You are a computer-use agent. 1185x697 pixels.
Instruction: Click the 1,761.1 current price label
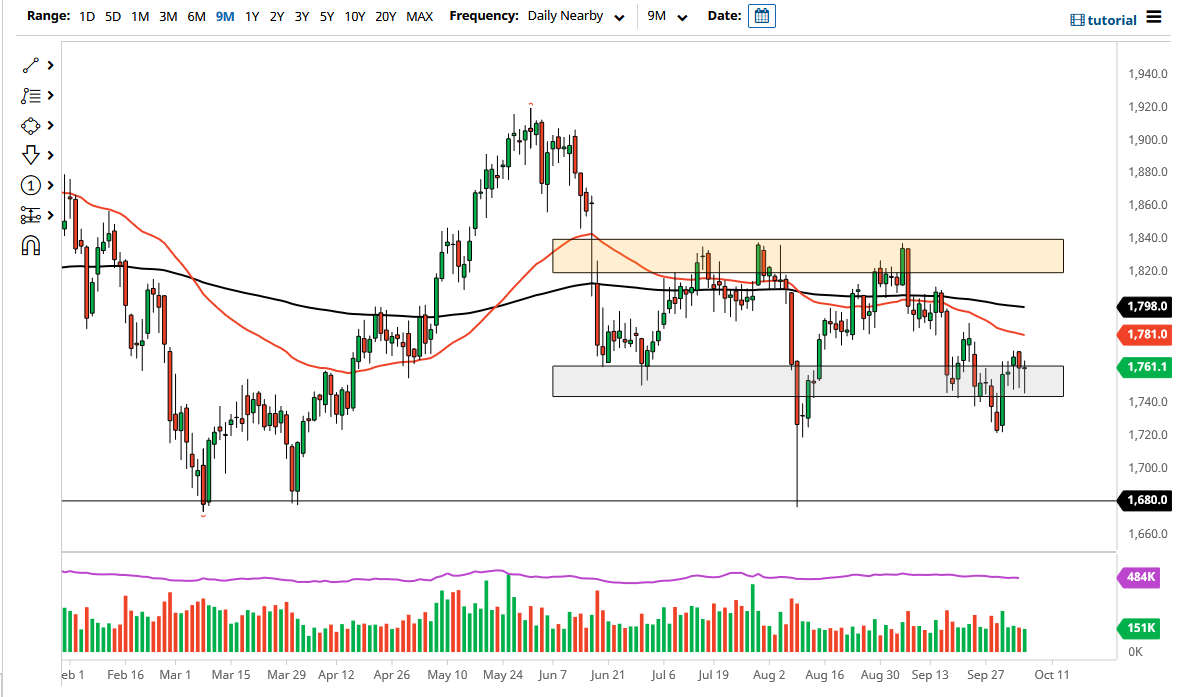[1144, 367]
